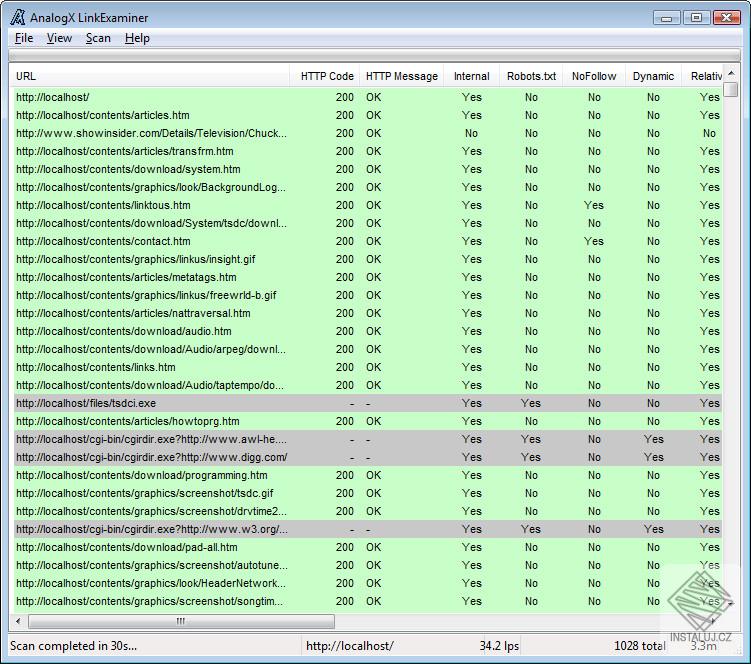Click the horizontal scrollbar thumb
The height and width of the screenshot is (664, 751).
182,621
